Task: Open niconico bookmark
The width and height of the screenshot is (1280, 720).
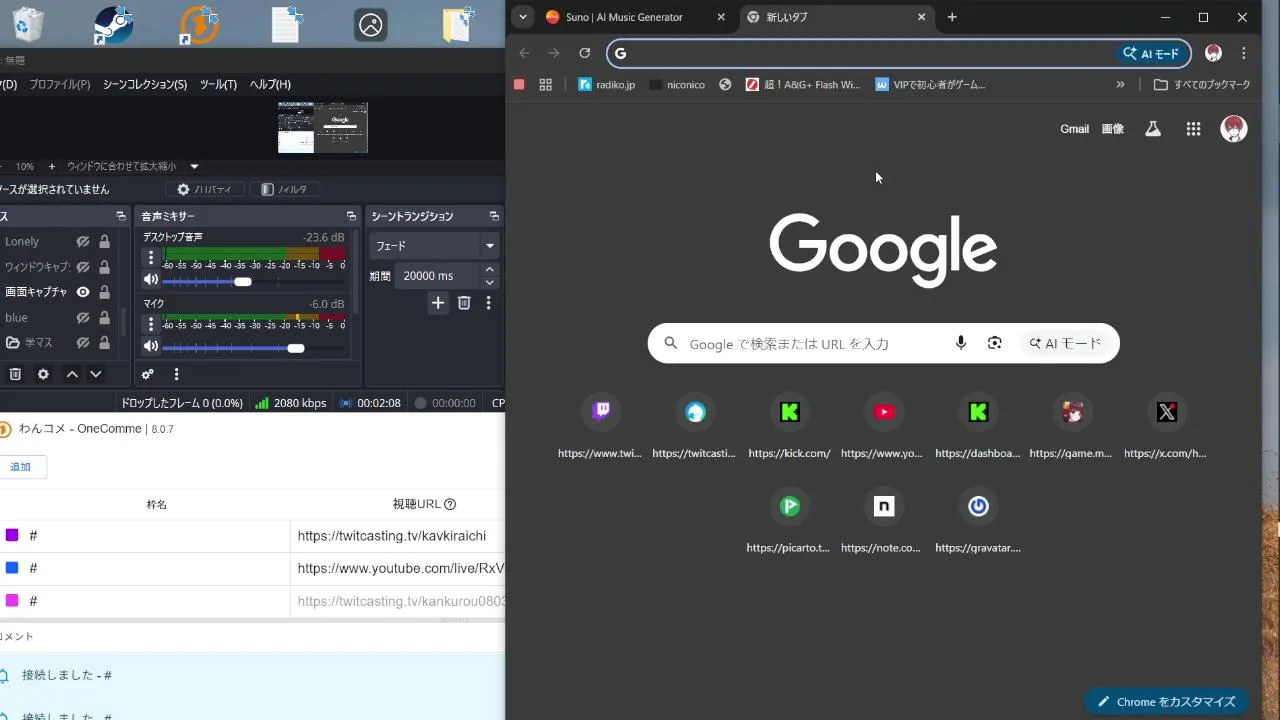Action: click(677, 85)
